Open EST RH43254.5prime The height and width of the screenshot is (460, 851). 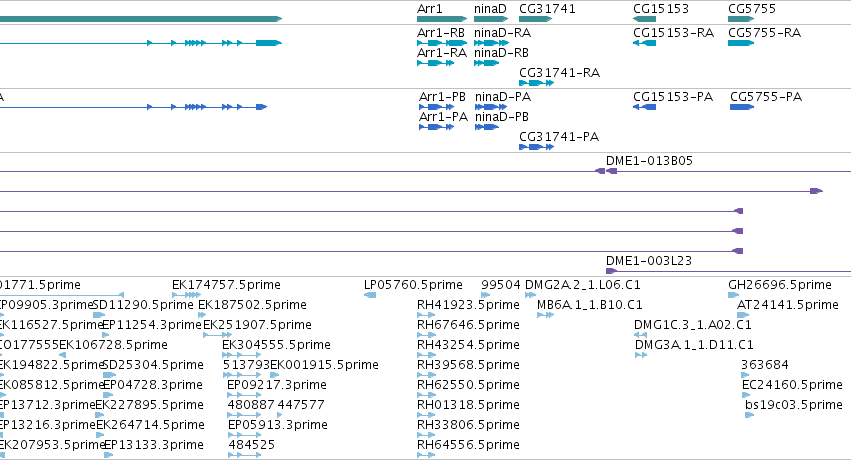tap(468, 345)
